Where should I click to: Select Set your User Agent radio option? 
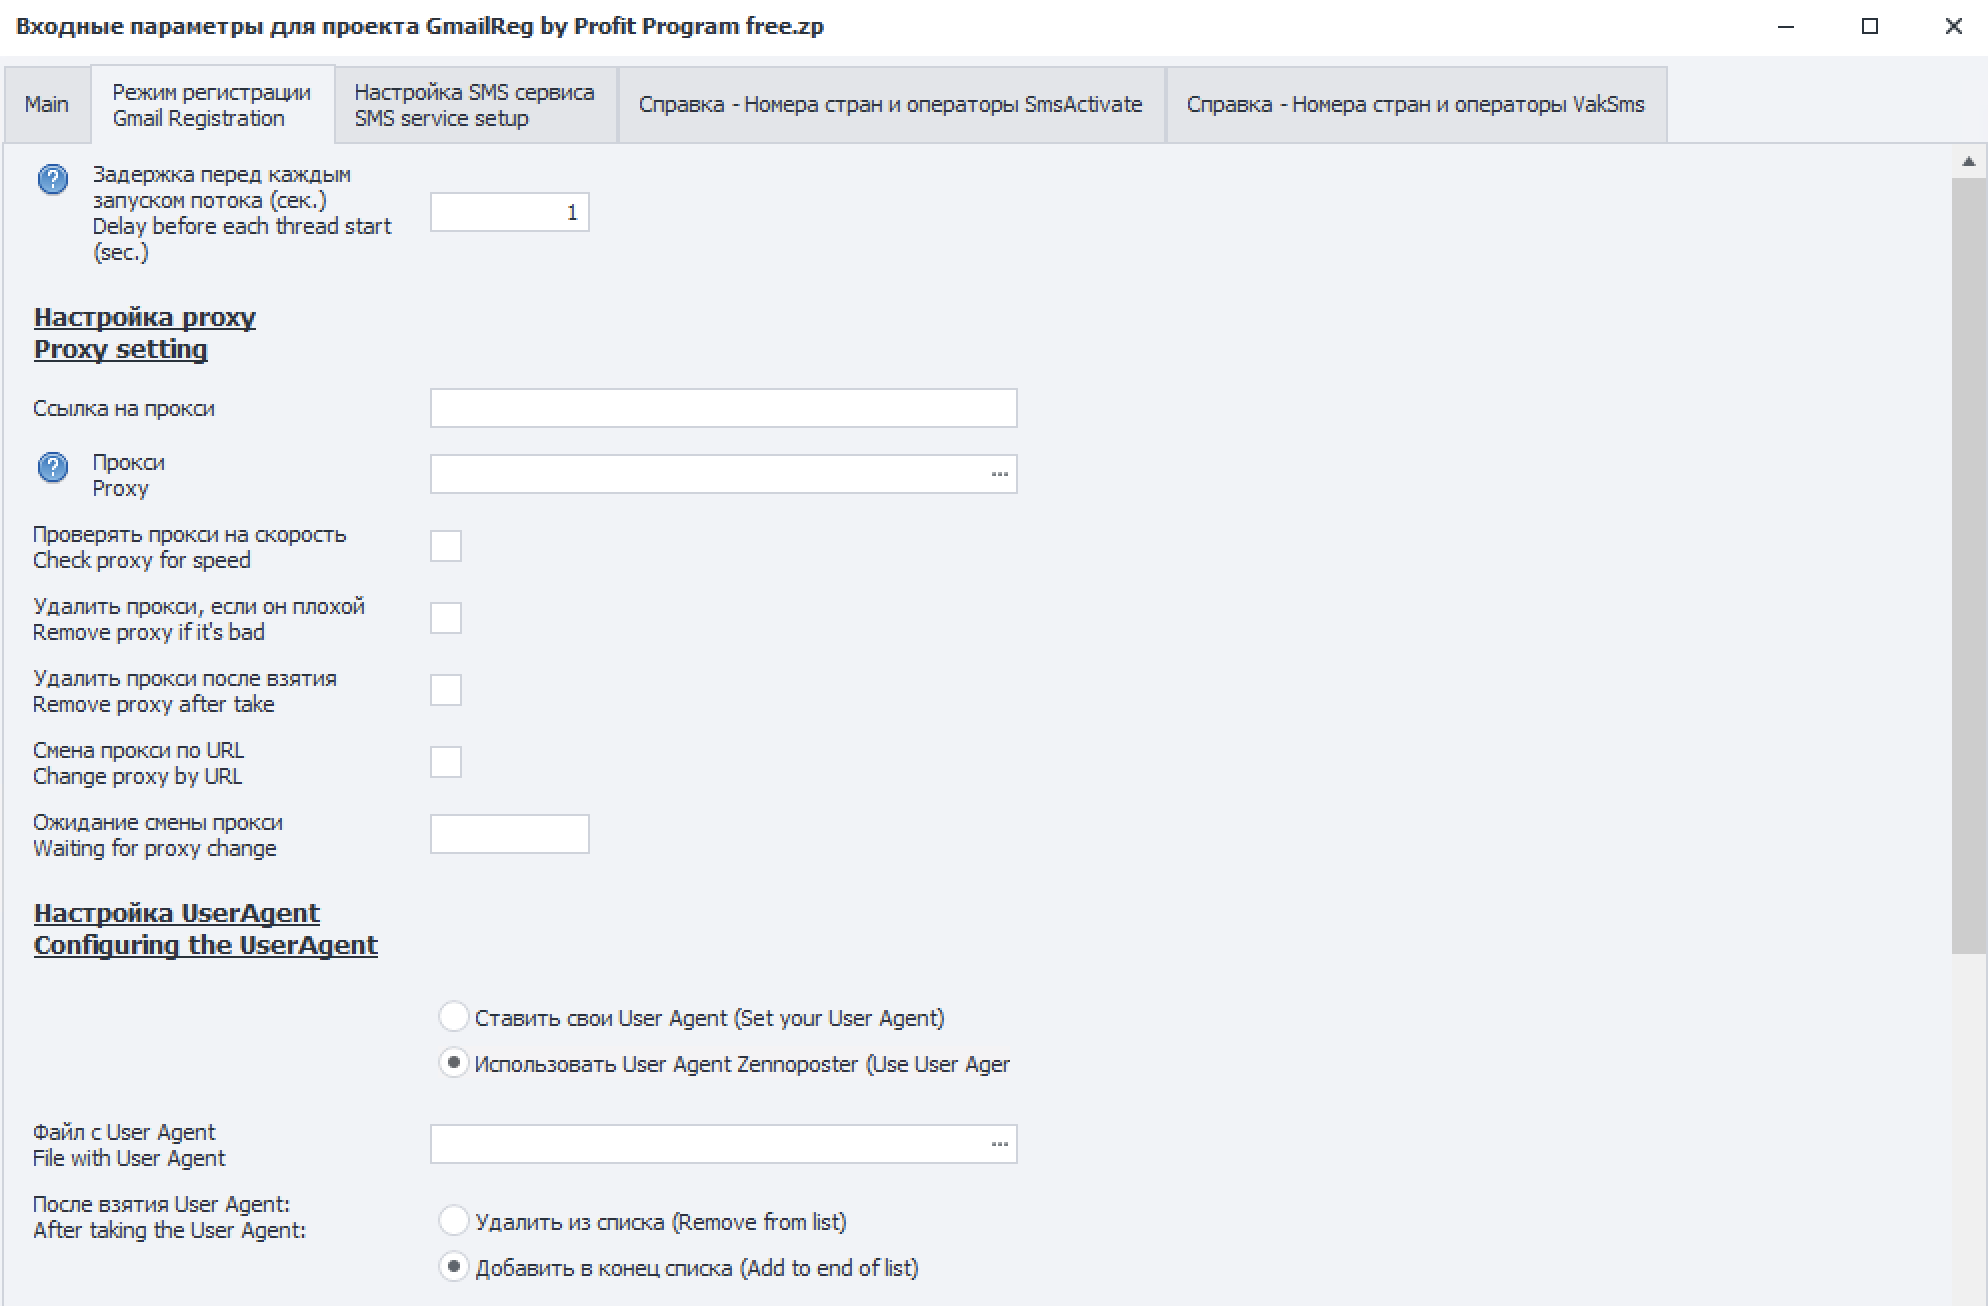pos(454,1017)
